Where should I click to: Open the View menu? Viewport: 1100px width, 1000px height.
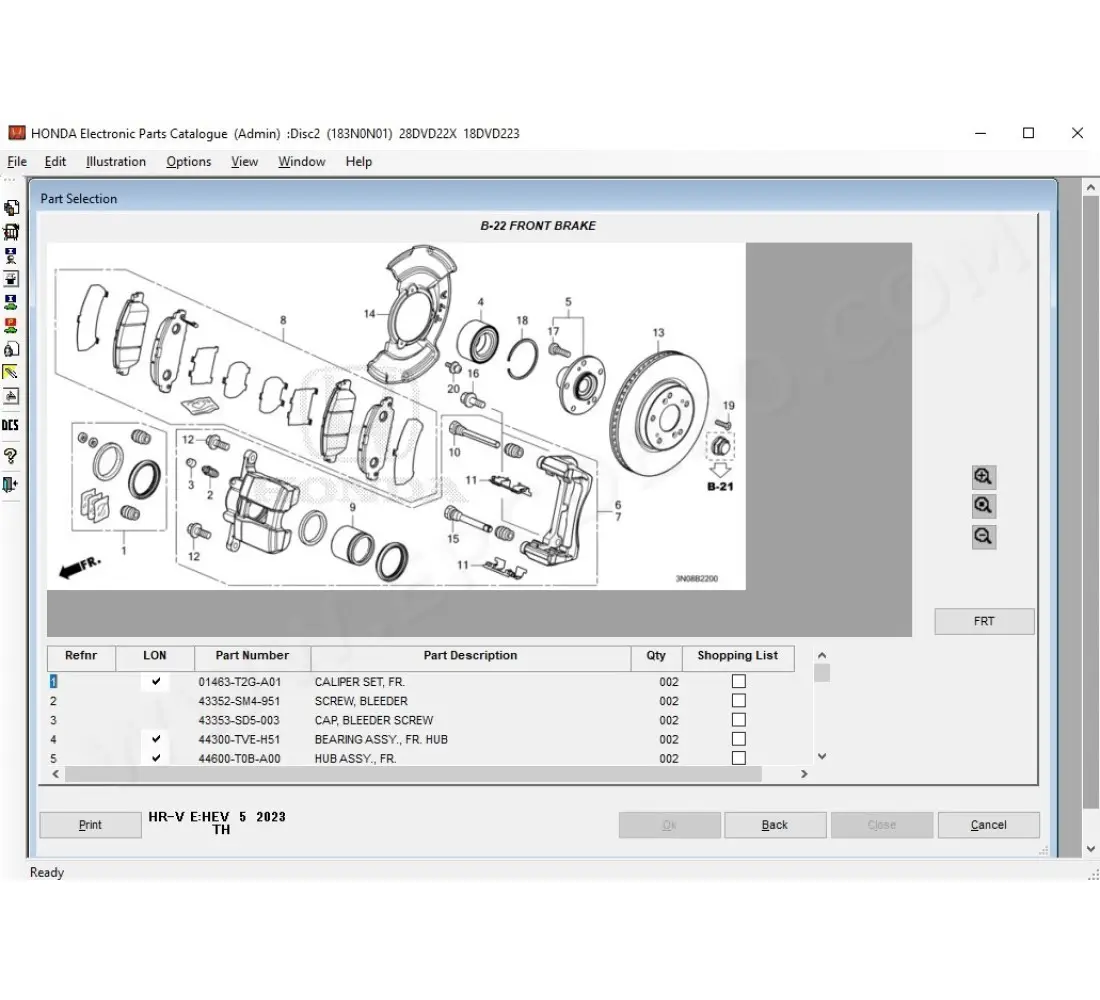pyautogui.click(x=245, y=161)
